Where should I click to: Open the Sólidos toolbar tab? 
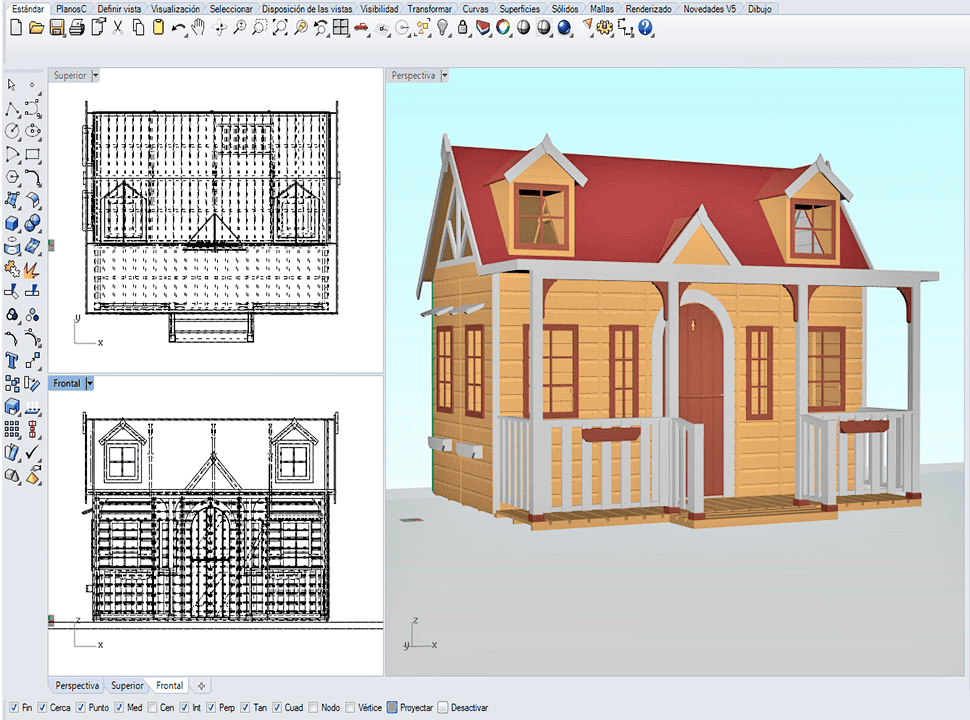(565, 9)
